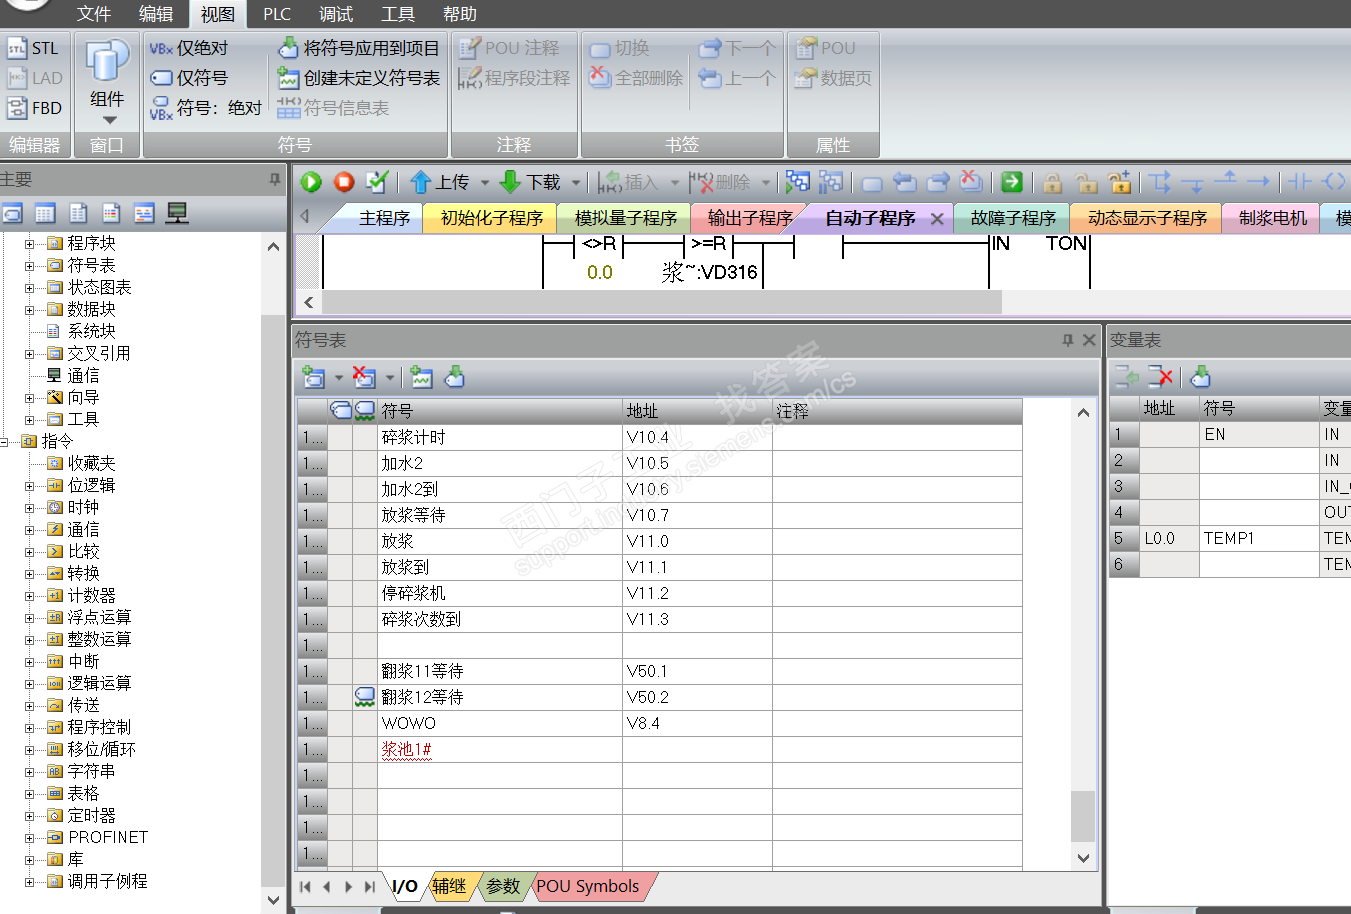
Task: Enable 符号：绝对 addressing display
Action: 206,108
